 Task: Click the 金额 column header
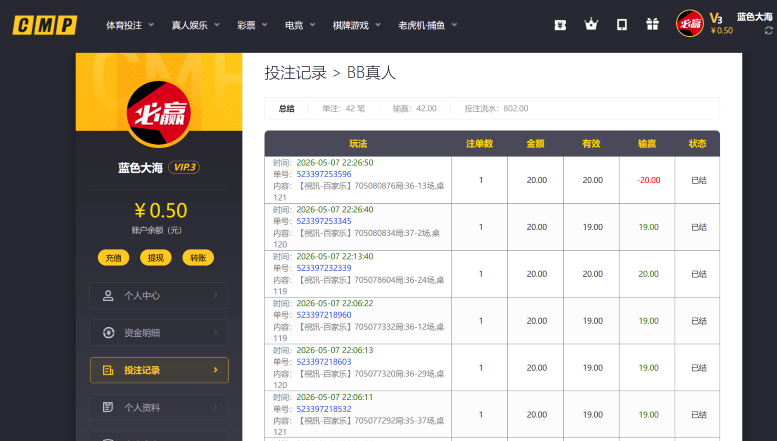tap(535, 144)
